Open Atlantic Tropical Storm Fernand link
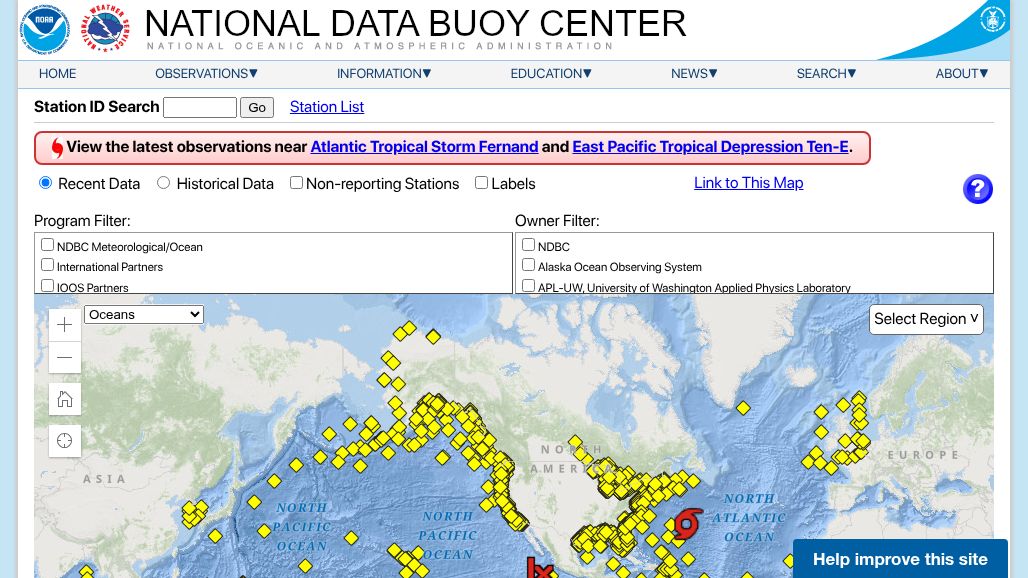Viewport: 1028px width, 578px height. 424,147
